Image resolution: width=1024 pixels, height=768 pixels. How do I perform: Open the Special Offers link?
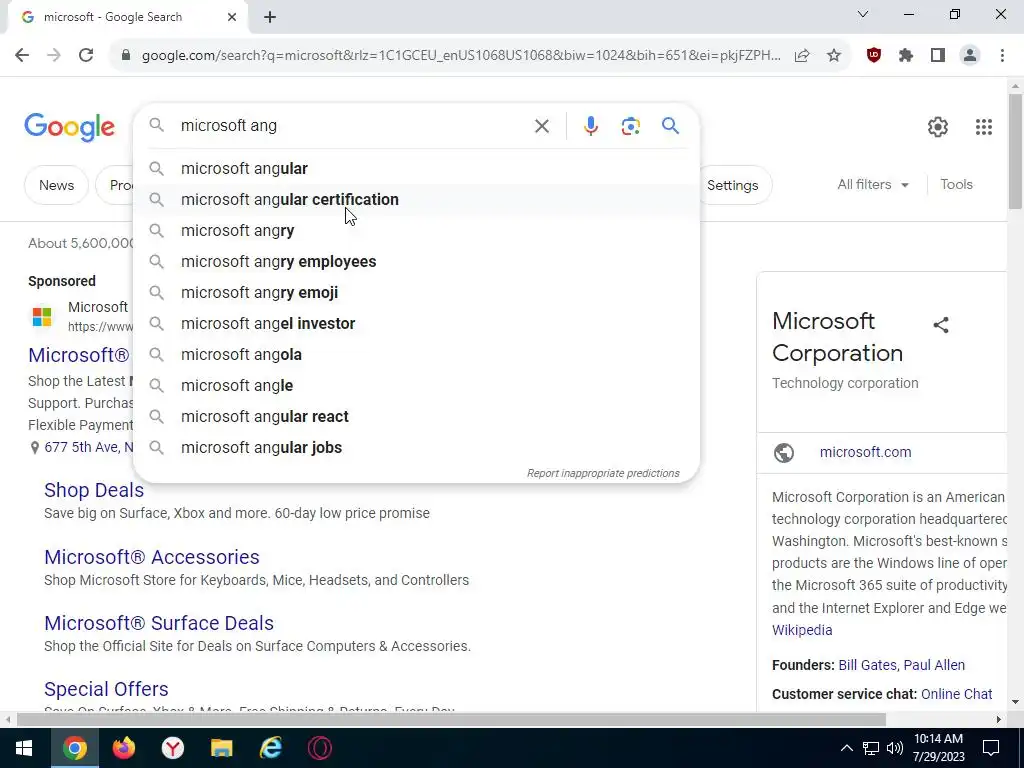106,689
